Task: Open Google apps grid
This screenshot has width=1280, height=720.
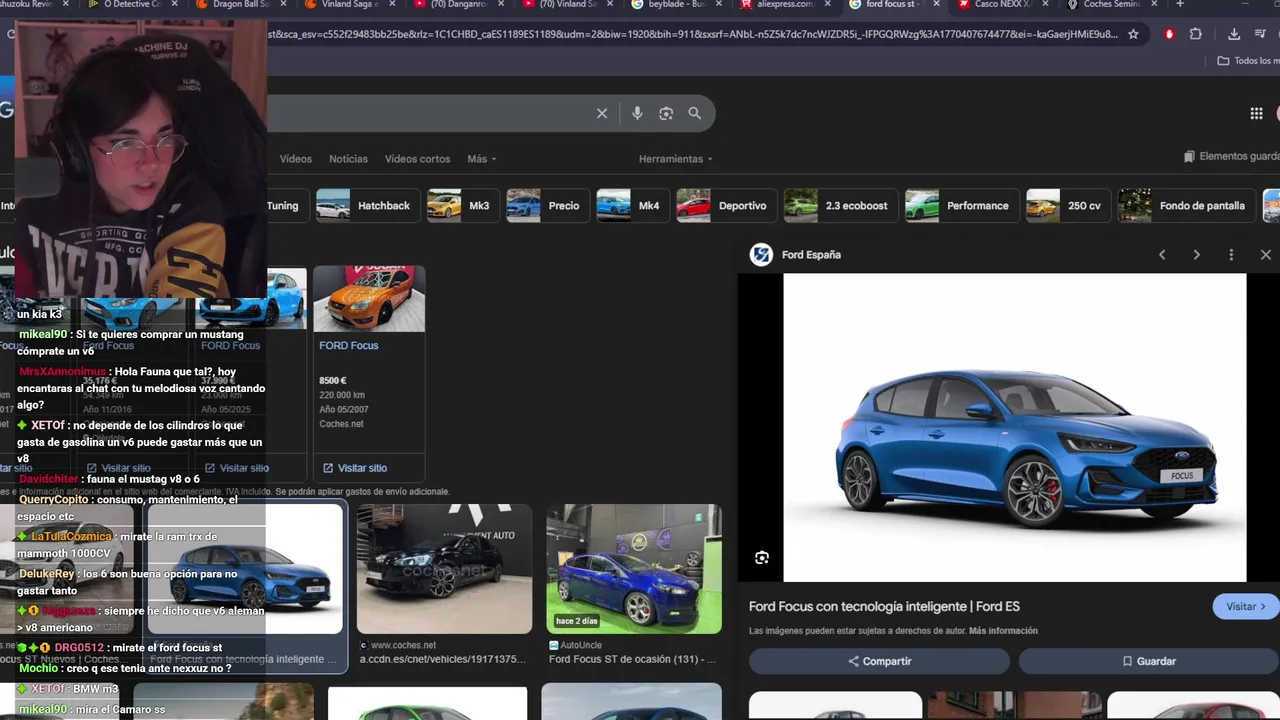Action: pyautogui.click(x=1256, y=113)
